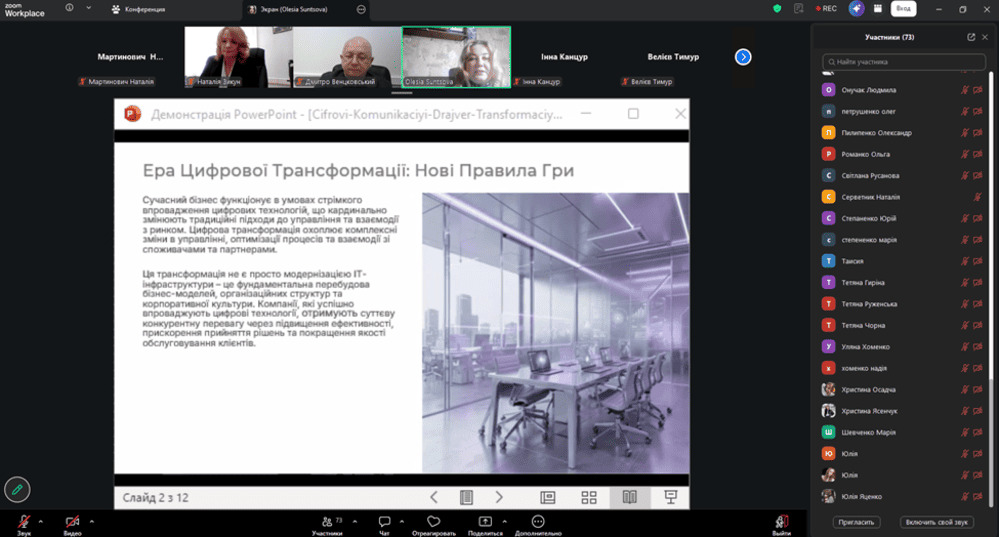Expand video options arrow next to Видео
The image size is (999, 537).
tap(91, 521)
